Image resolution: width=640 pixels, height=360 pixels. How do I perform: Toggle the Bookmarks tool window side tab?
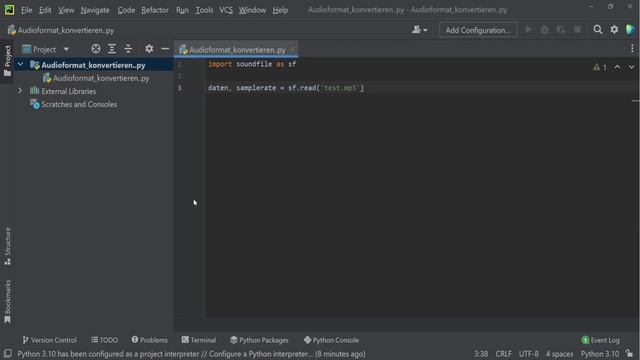[7, 301]
